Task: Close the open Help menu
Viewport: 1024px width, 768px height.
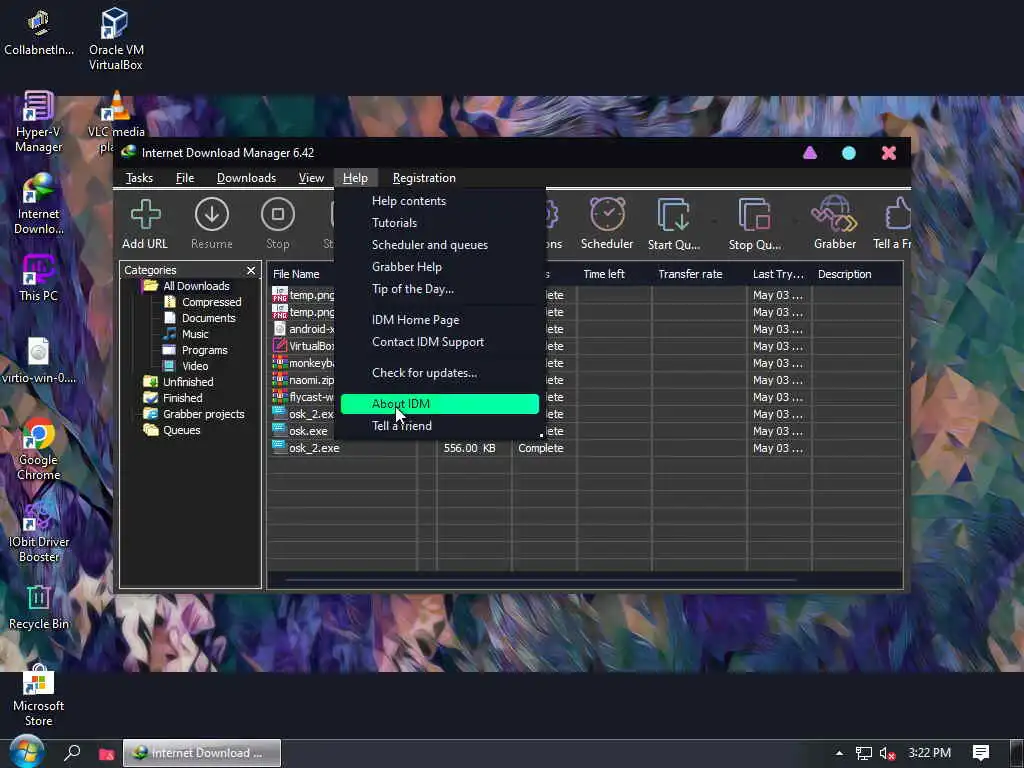Action: tap(355, 178)
